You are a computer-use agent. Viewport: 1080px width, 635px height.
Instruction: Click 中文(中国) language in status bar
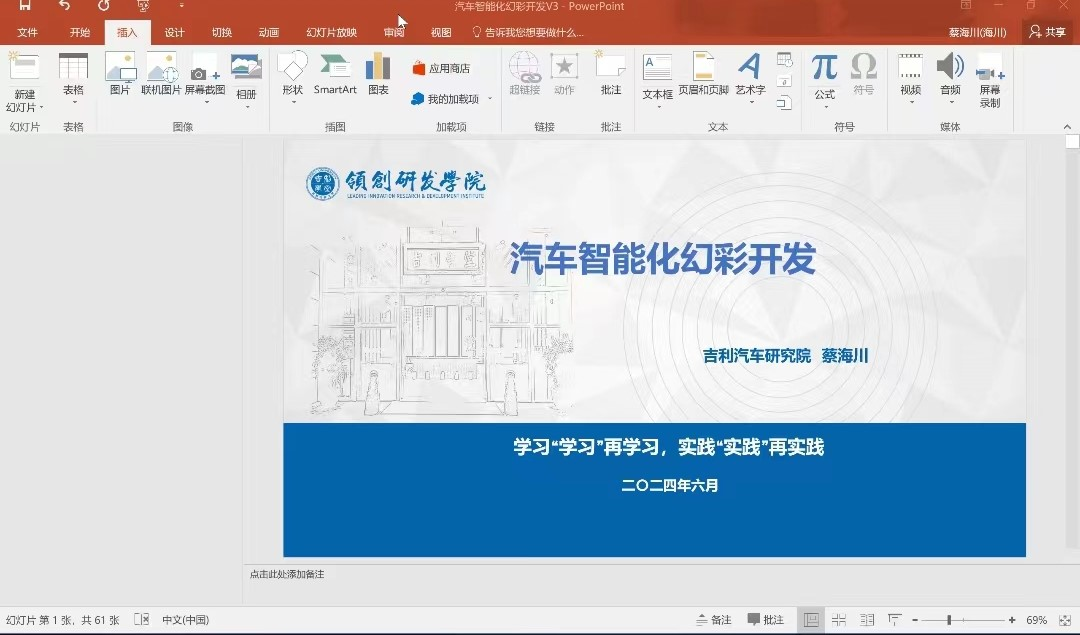click(x=185, y=620)
